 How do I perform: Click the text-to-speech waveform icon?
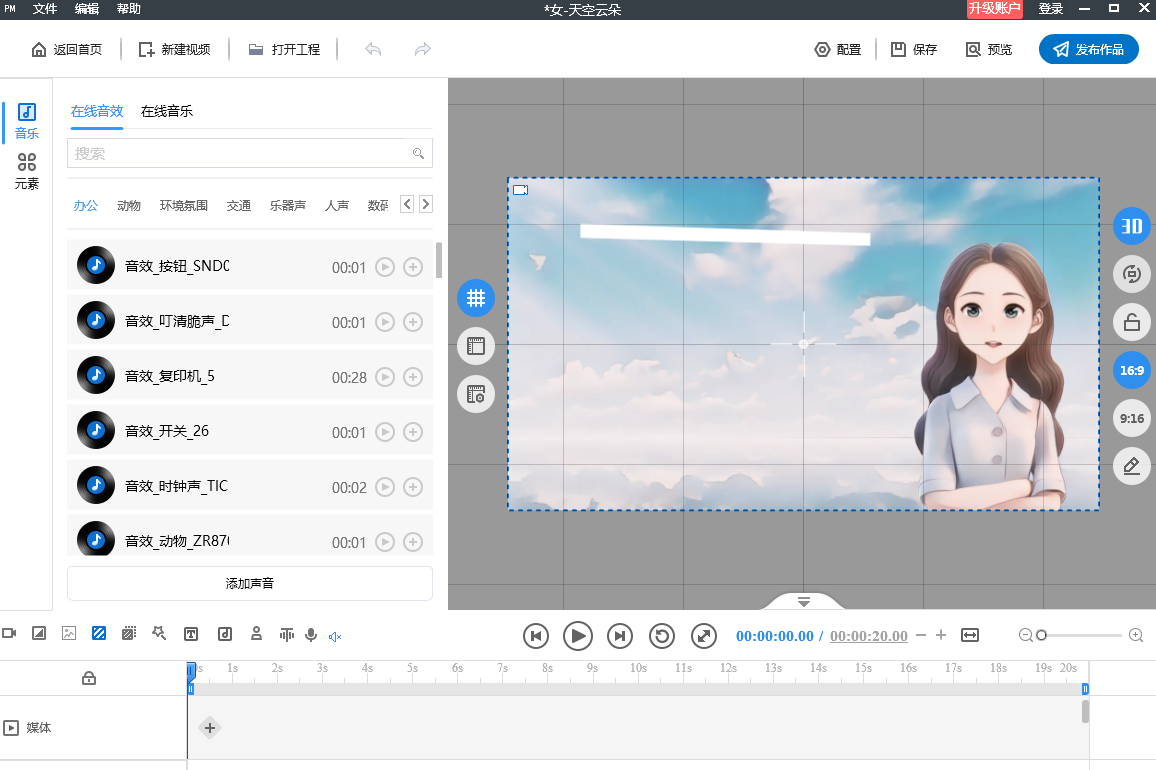click(x=287, y=634)
